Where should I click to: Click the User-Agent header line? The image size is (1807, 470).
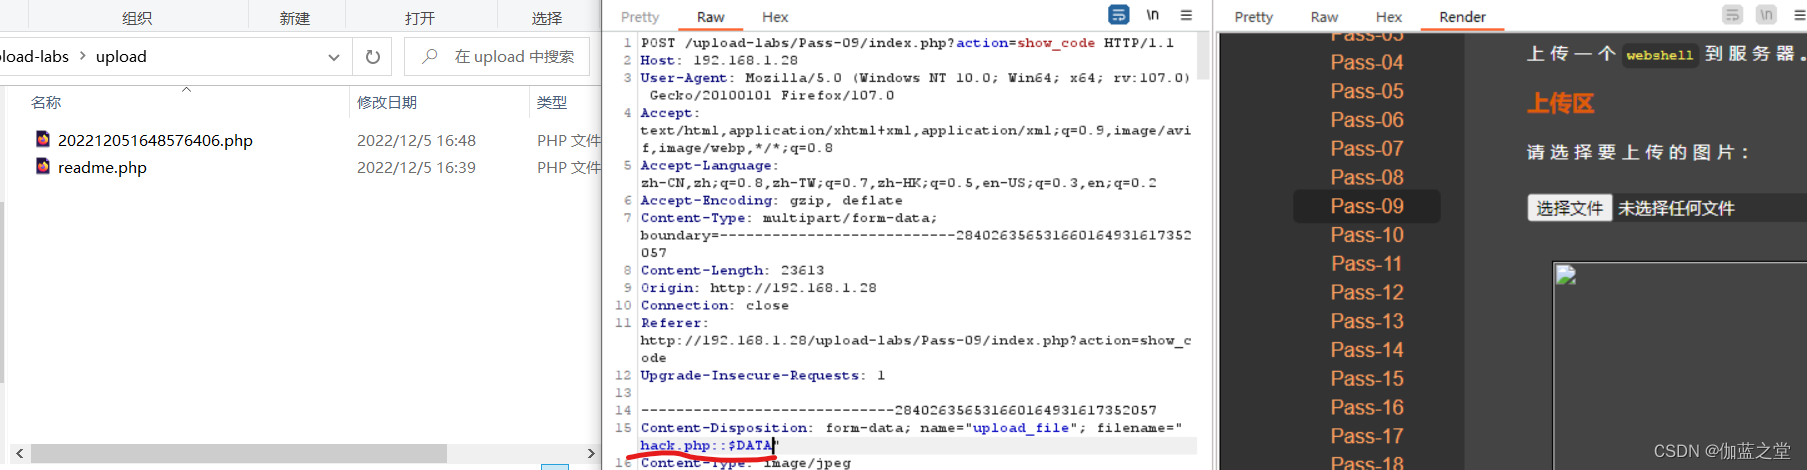coord(915,86)
